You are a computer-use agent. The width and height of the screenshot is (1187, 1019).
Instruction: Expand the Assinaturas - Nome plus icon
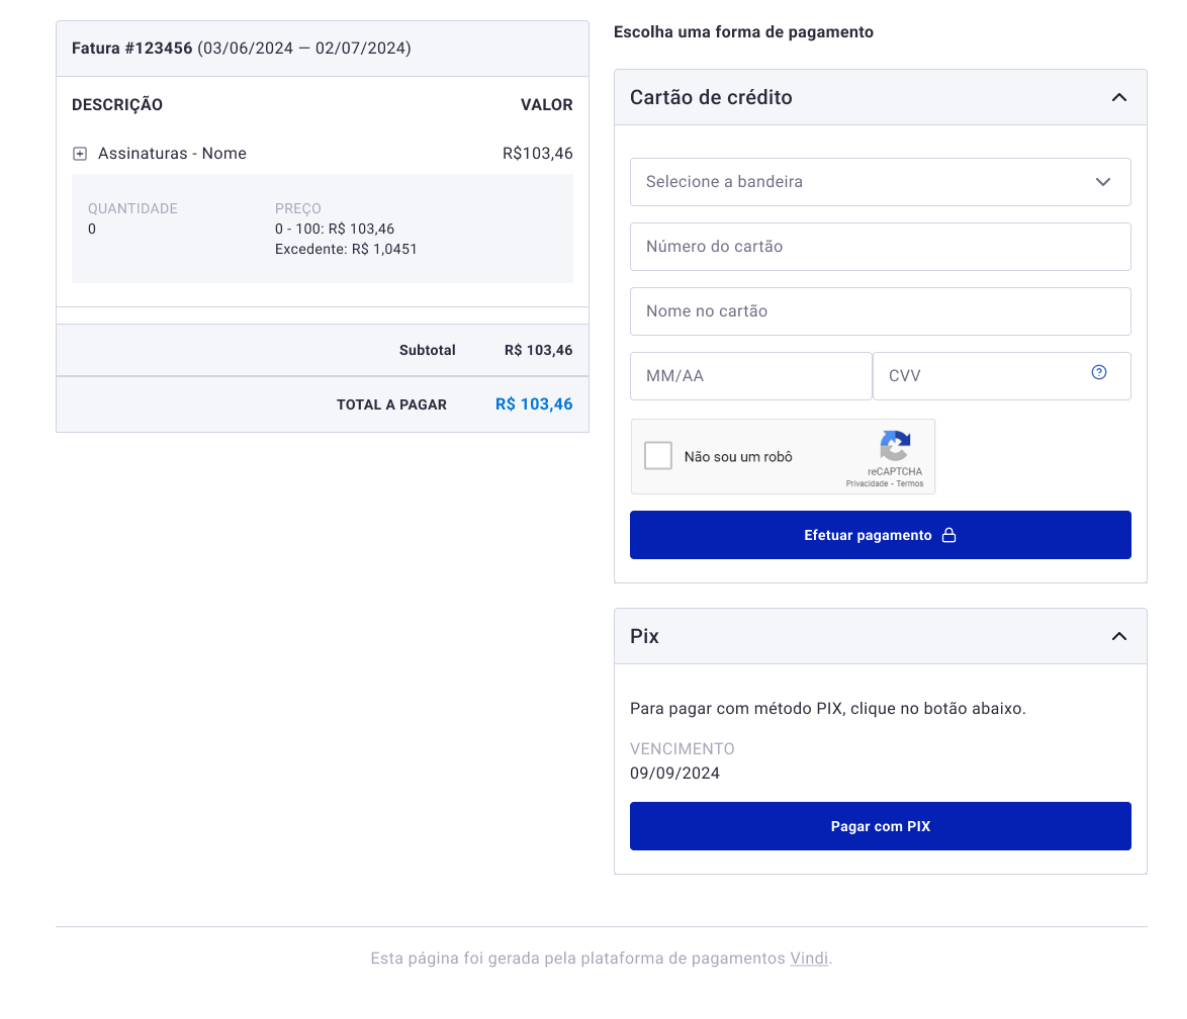(x=80, y=154)
